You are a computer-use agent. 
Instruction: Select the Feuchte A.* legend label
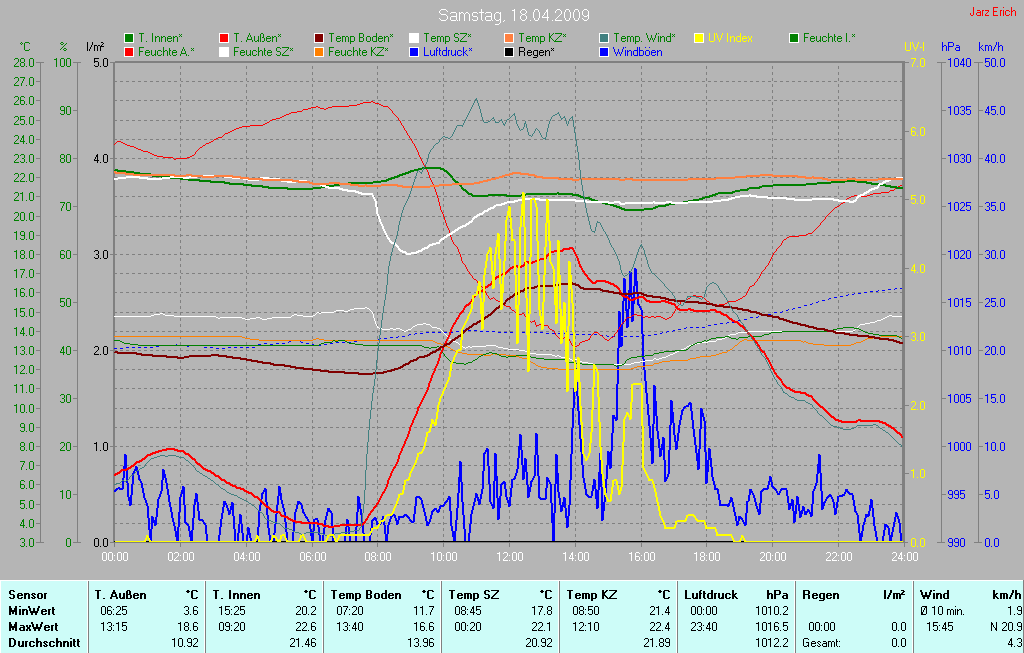coord(166,51)
